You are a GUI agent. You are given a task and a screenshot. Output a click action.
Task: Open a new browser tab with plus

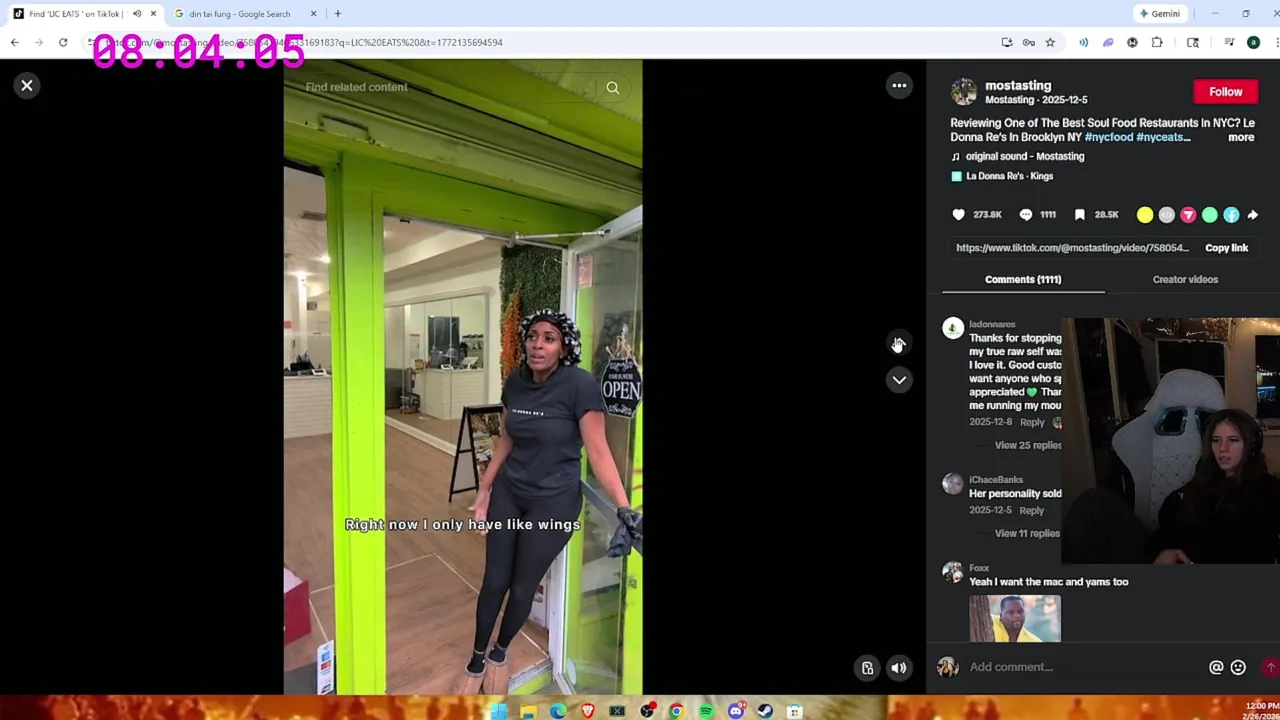338,14
